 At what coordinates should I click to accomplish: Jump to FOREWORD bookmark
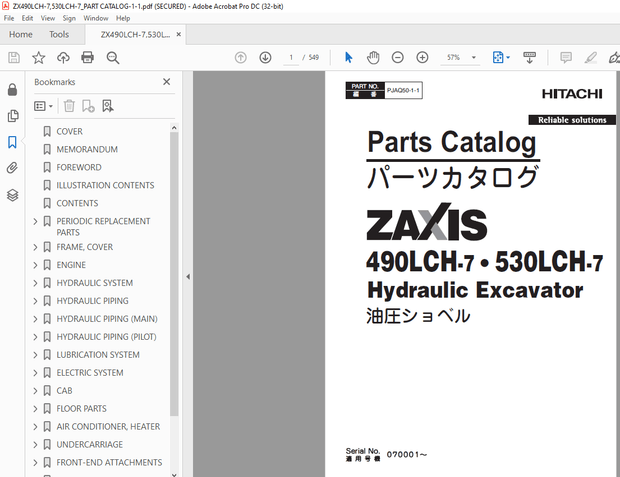click(79, 167)
